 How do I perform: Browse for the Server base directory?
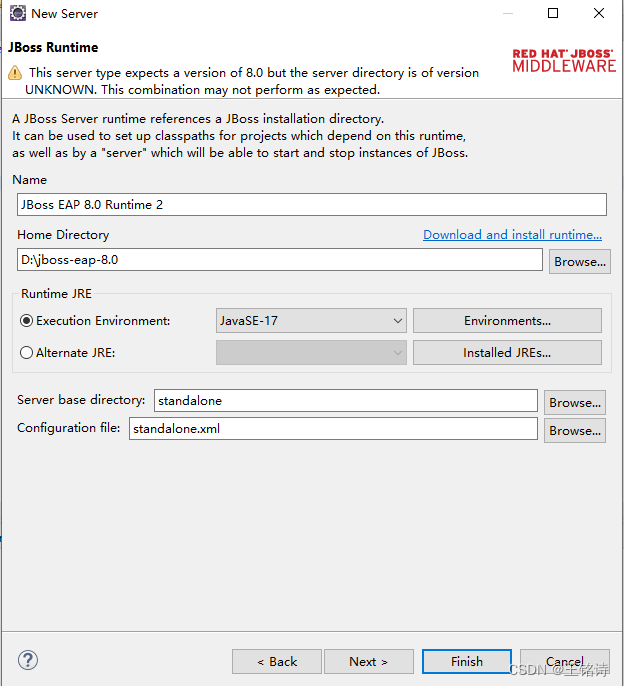(575, 402)
